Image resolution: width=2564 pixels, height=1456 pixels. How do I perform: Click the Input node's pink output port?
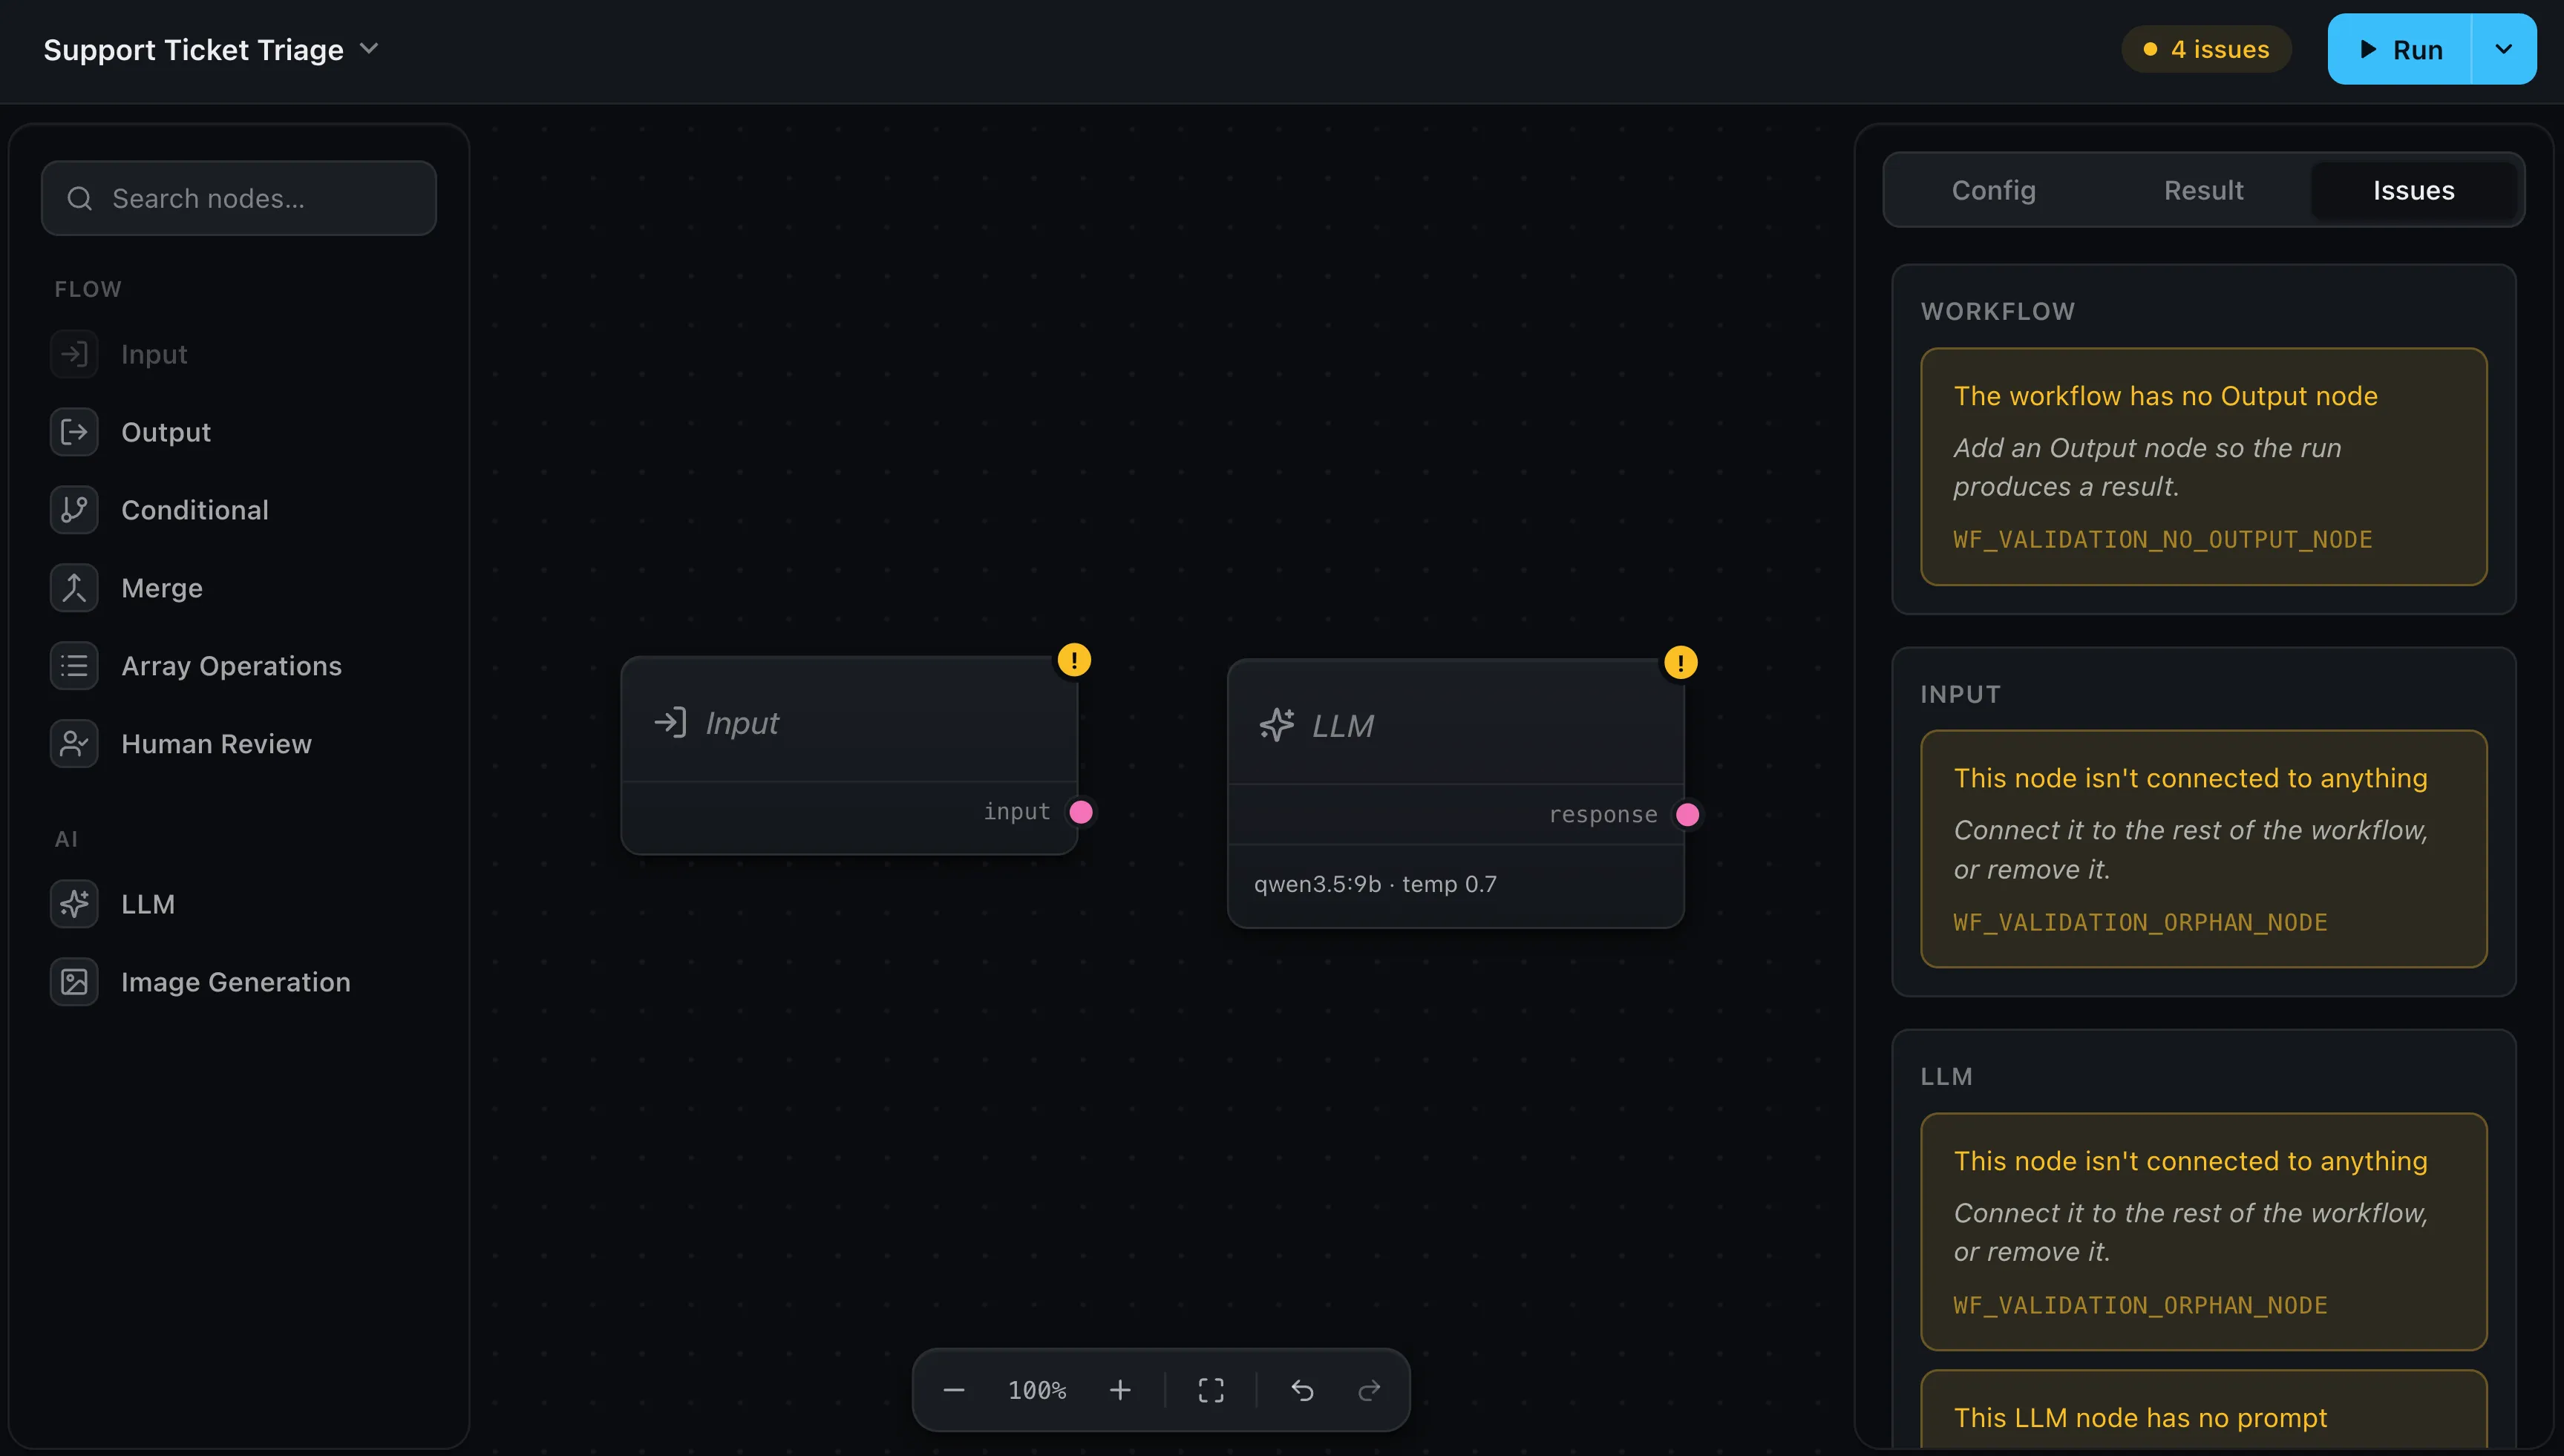point(1081,812)
